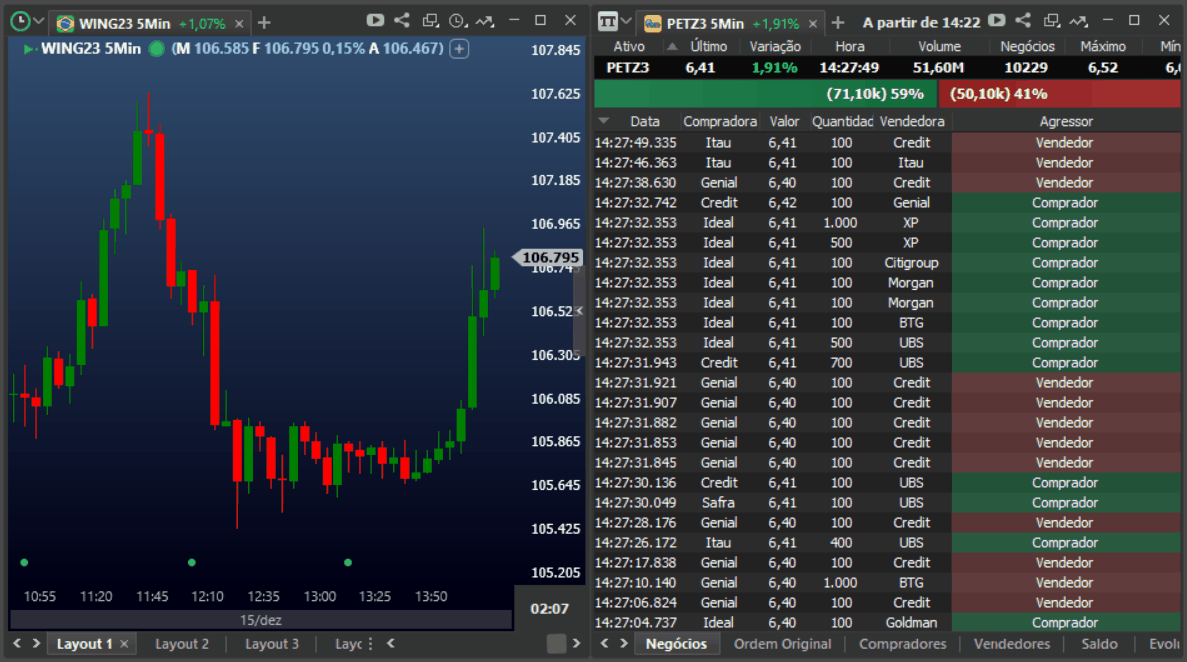Click the gray square button near bottom scrollbar
The width and height of the screenshot is (1187, 662).
coord(556,644)
